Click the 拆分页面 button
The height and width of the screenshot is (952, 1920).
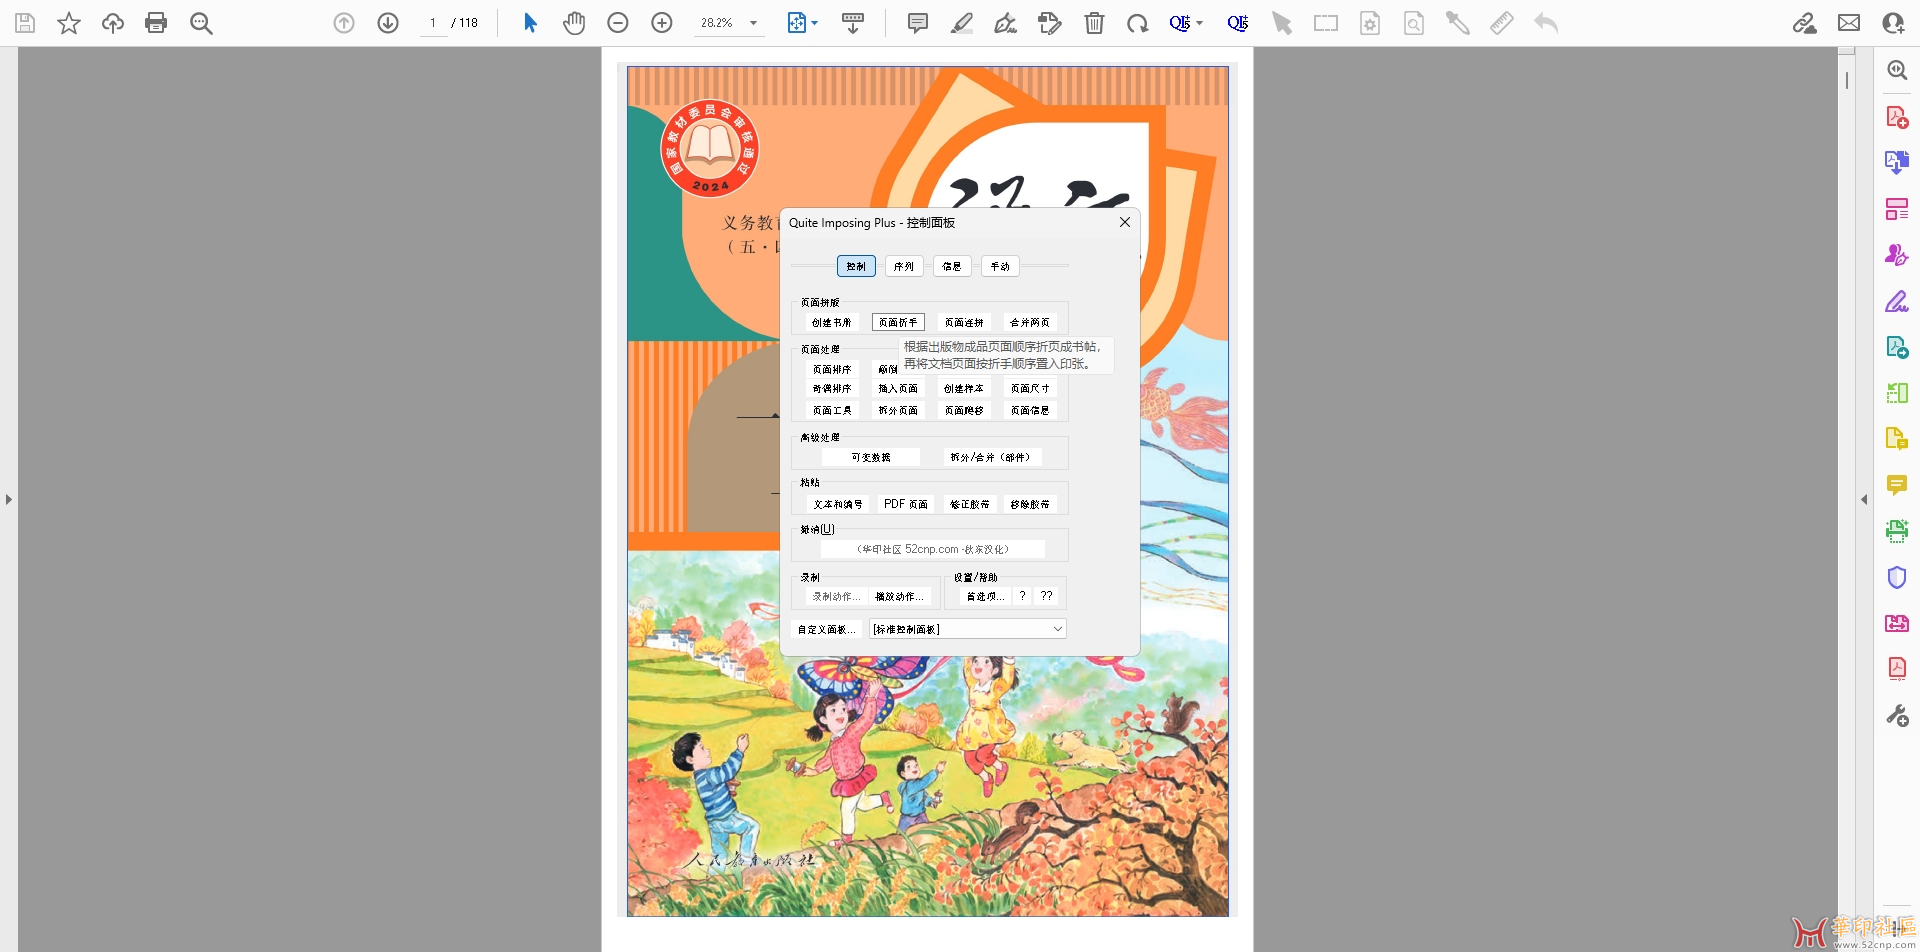click(898, 411)
